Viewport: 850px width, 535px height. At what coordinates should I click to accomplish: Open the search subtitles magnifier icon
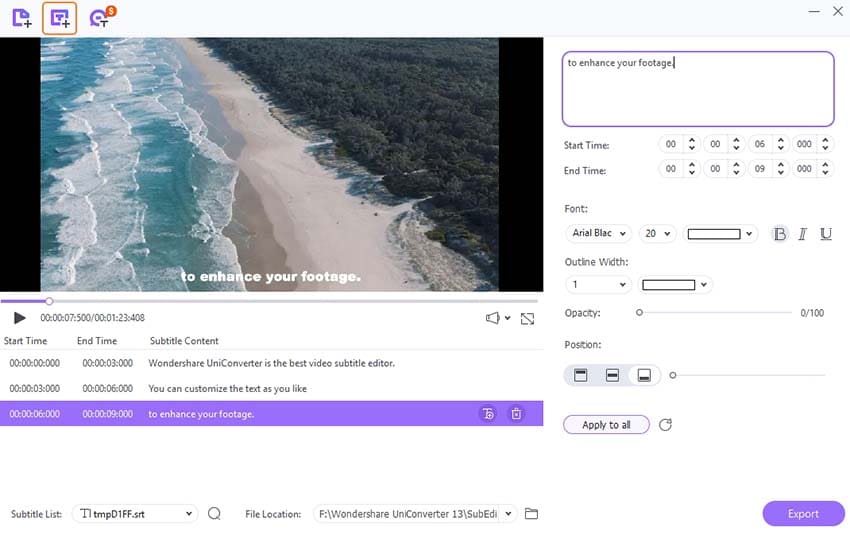[x=214, y=513]
